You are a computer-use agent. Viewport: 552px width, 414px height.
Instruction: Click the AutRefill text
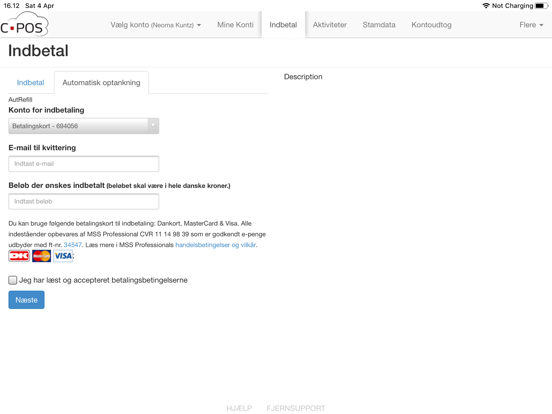[20, 100]
